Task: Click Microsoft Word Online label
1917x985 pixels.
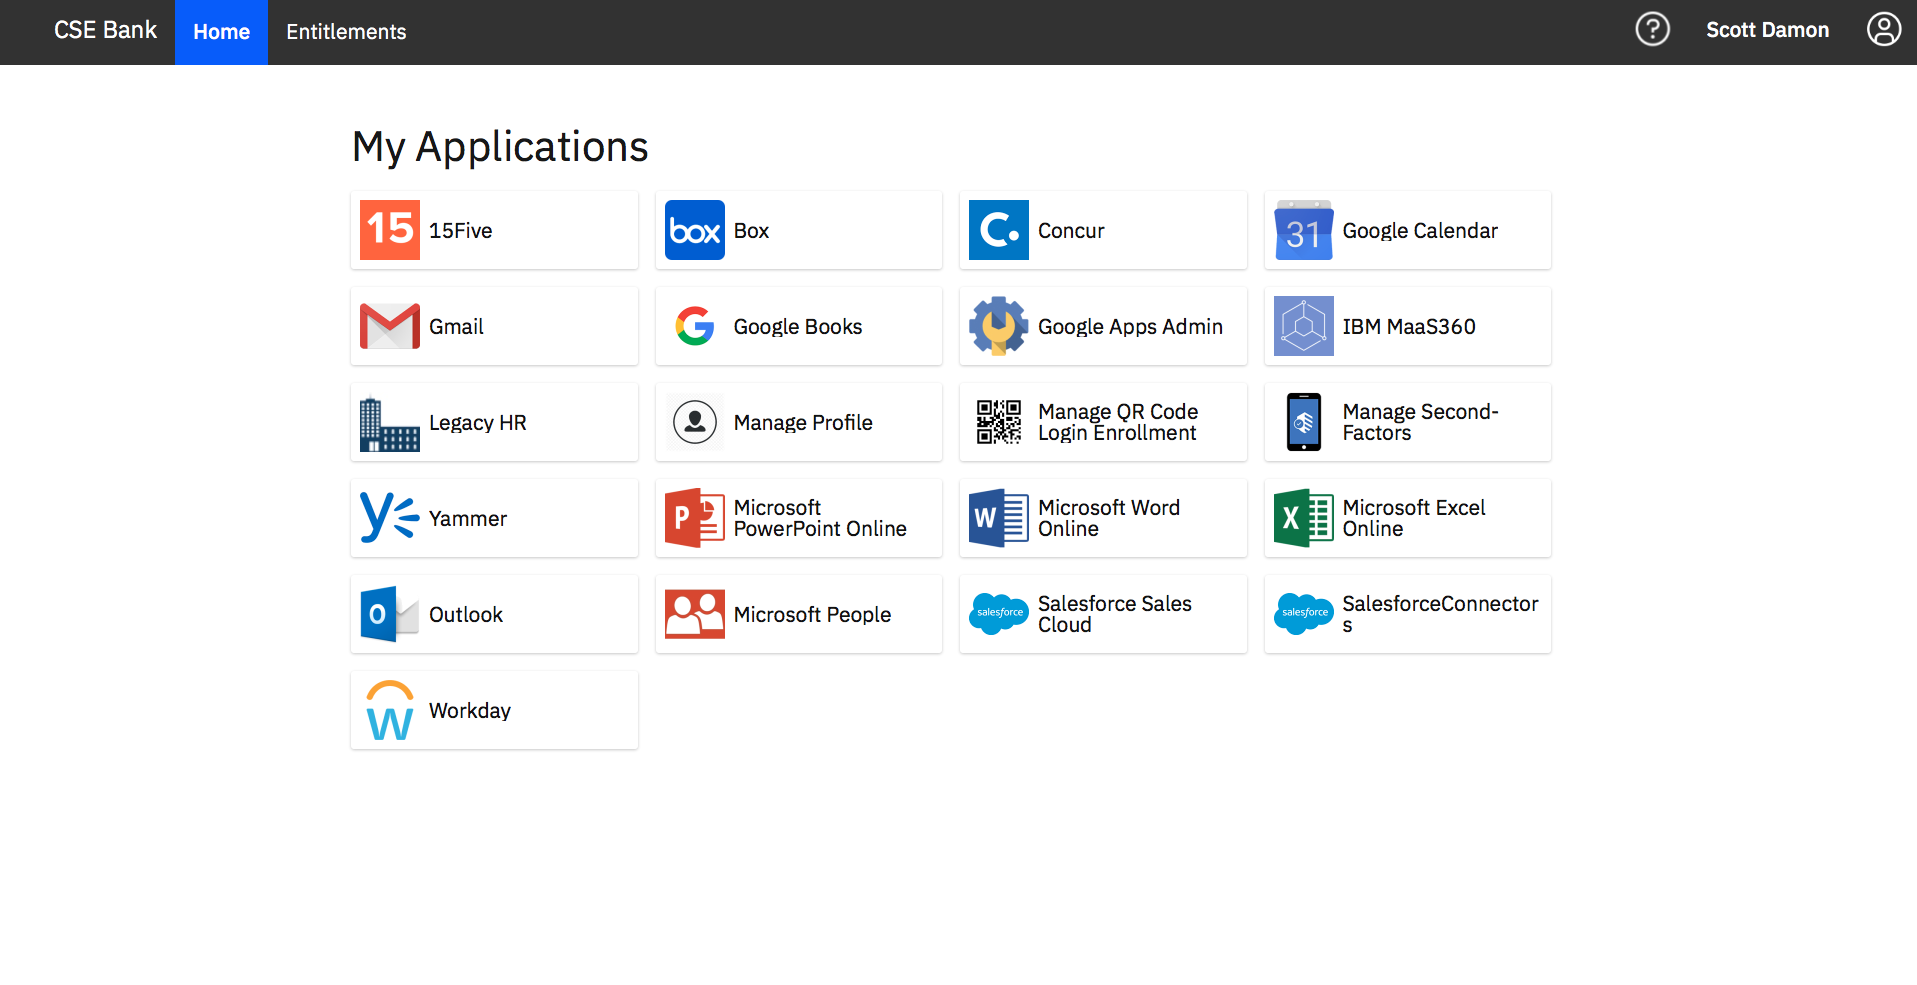Action: [1109, 518]
